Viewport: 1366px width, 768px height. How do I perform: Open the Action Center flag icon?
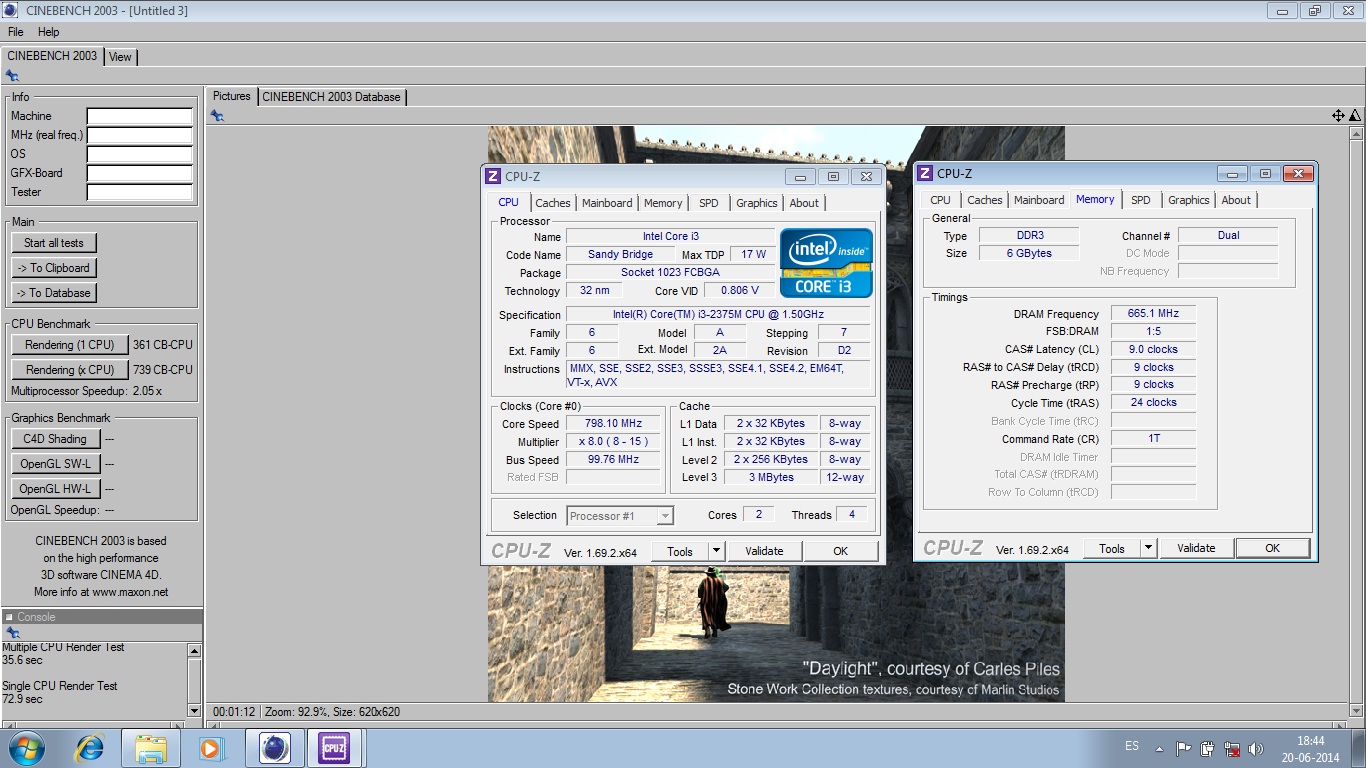pos(1184,748)
